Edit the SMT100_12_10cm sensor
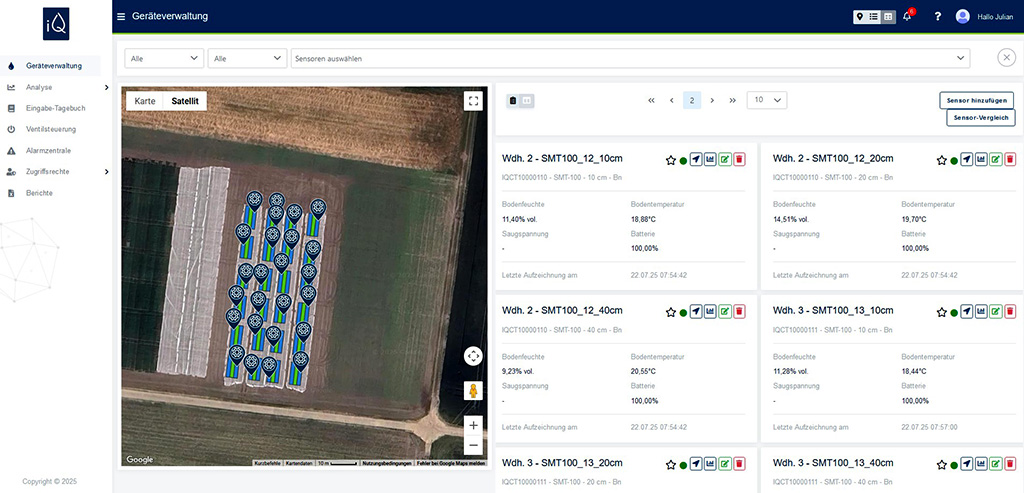 725,159
